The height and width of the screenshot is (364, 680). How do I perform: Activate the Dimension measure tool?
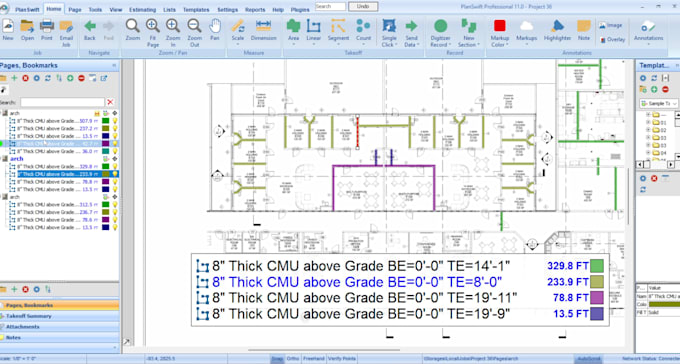click(x=263, y=30)
